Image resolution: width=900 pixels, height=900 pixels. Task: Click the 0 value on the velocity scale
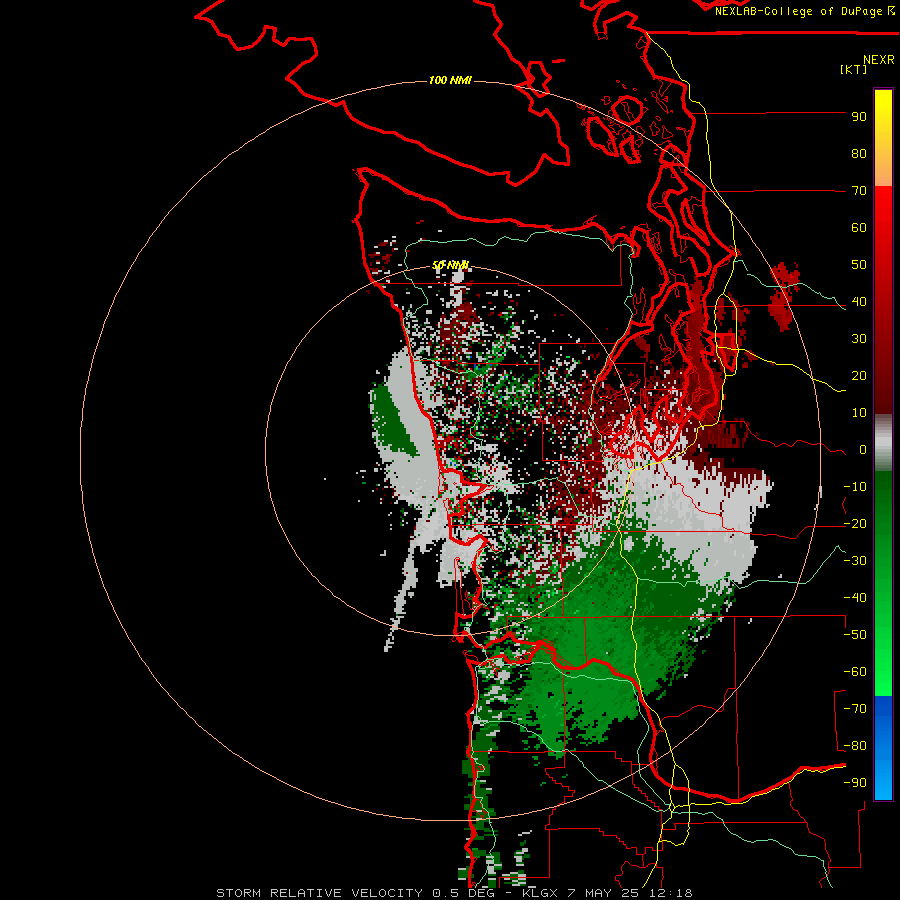(863, 450)
